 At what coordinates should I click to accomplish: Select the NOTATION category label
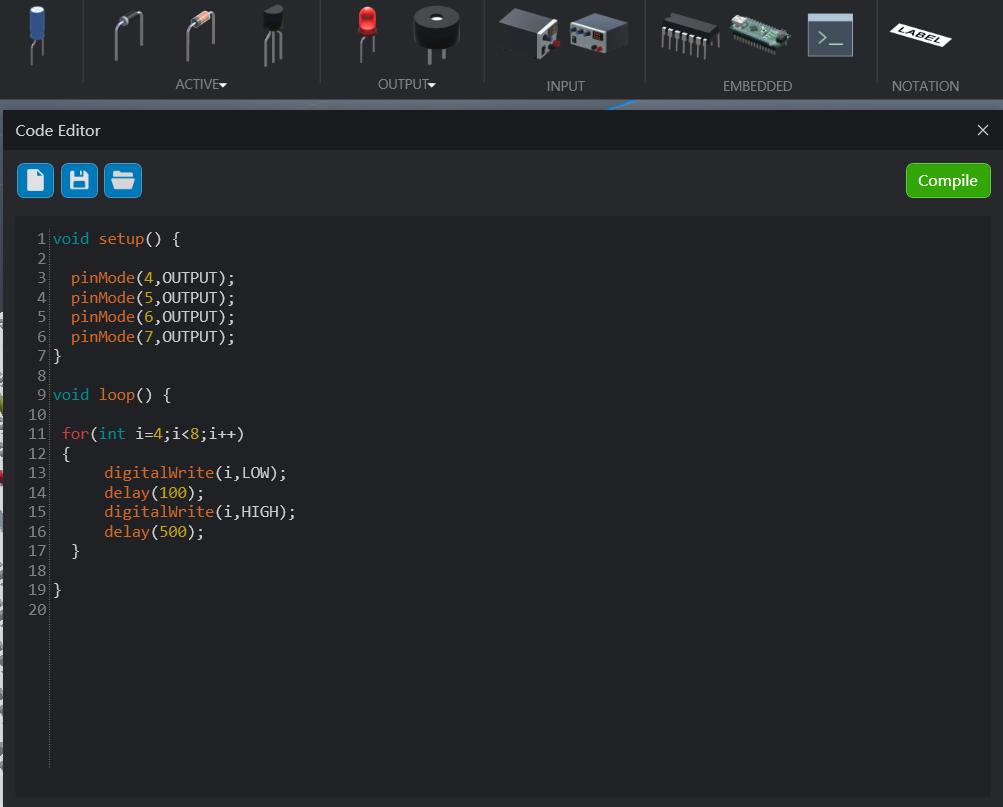(925, 86)
